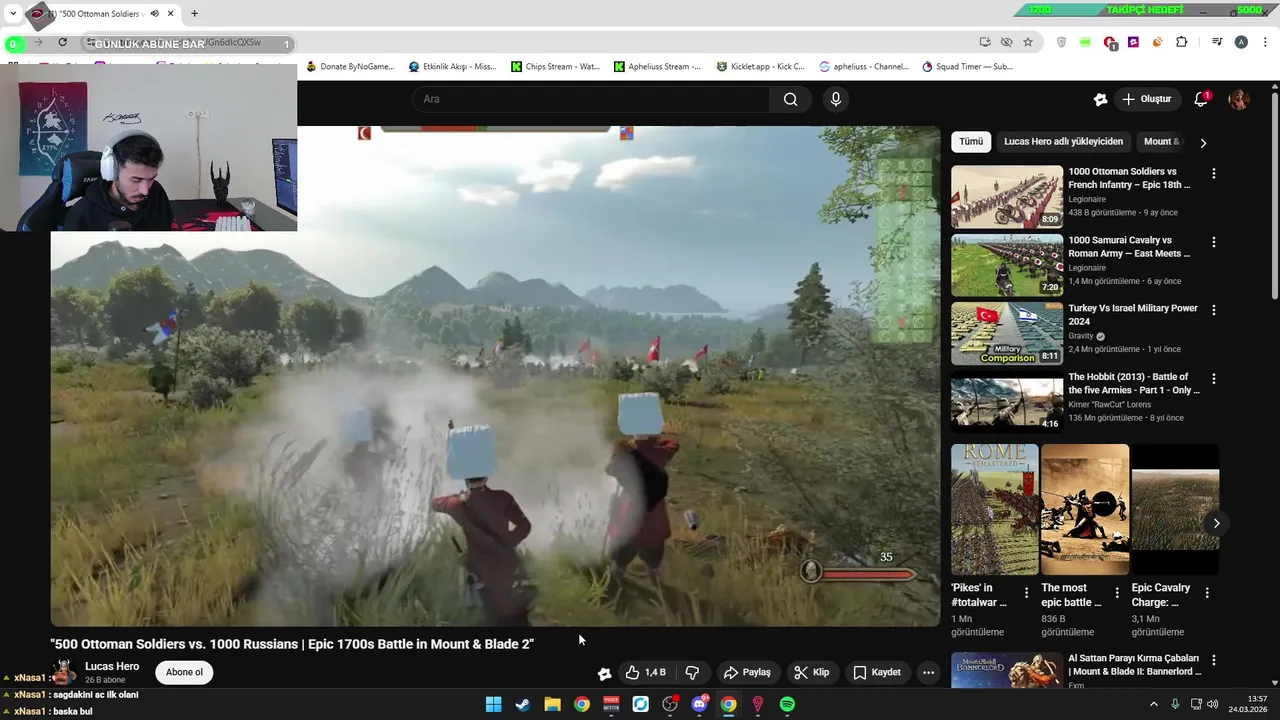1280x720 pixels.
Task: Start voice search with the microphone icon
Action: 836,99
